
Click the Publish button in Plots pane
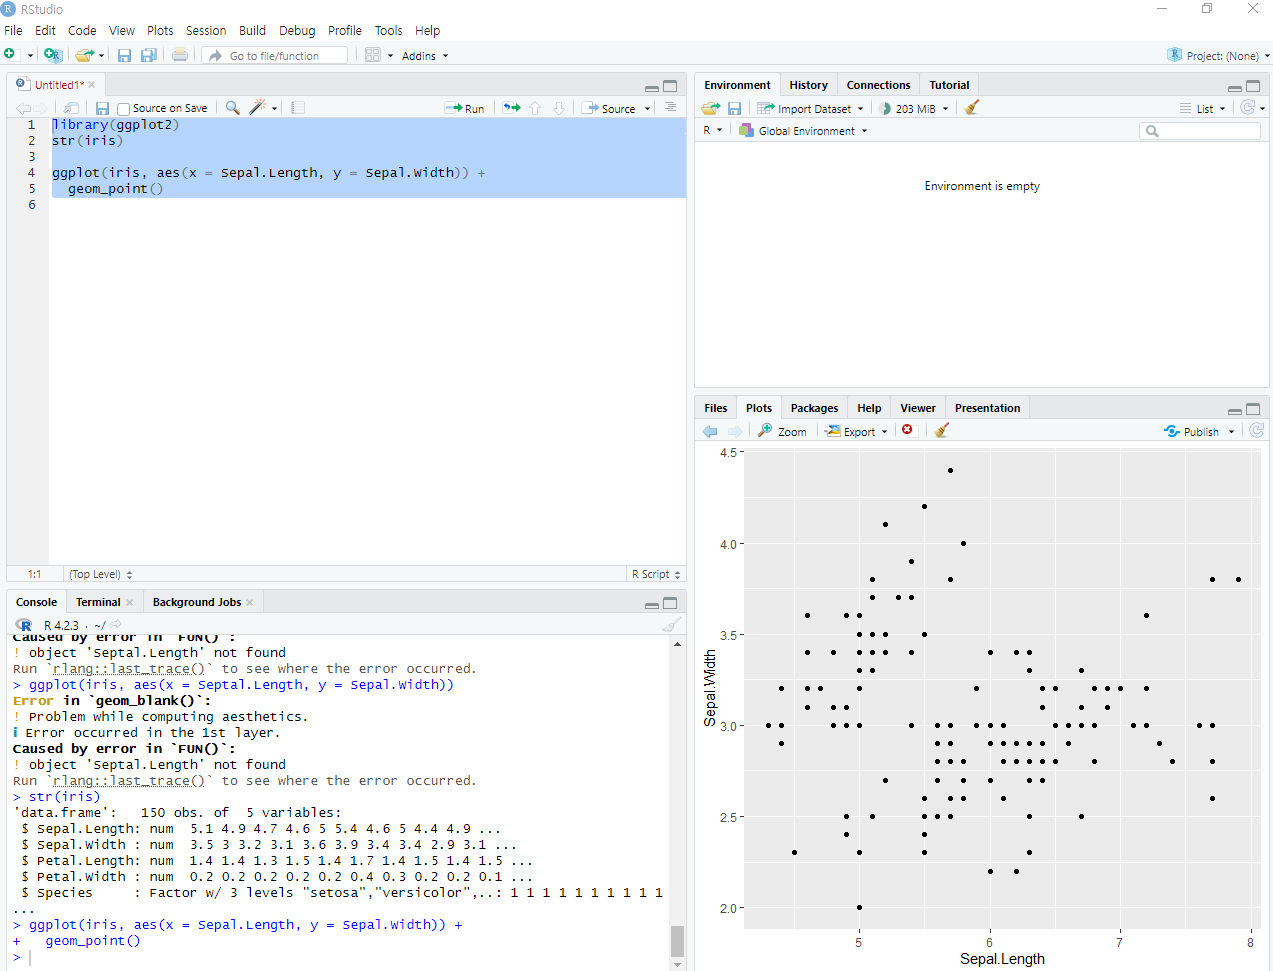click(x=1199, y=431)
